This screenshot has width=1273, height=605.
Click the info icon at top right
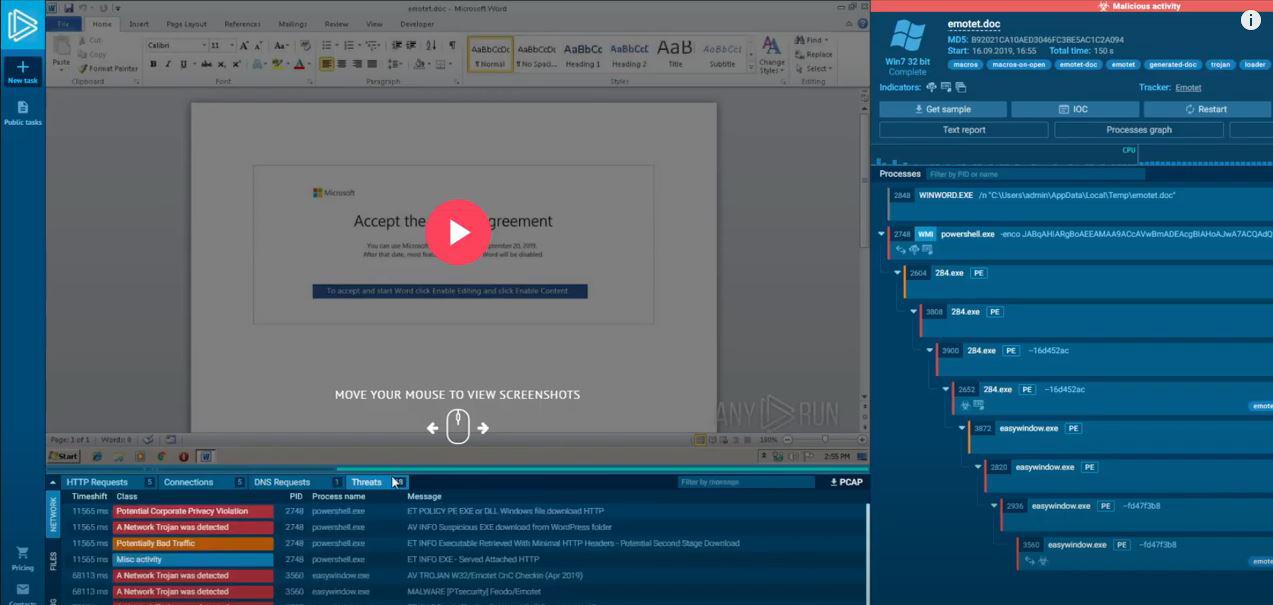click(1251, 20)
